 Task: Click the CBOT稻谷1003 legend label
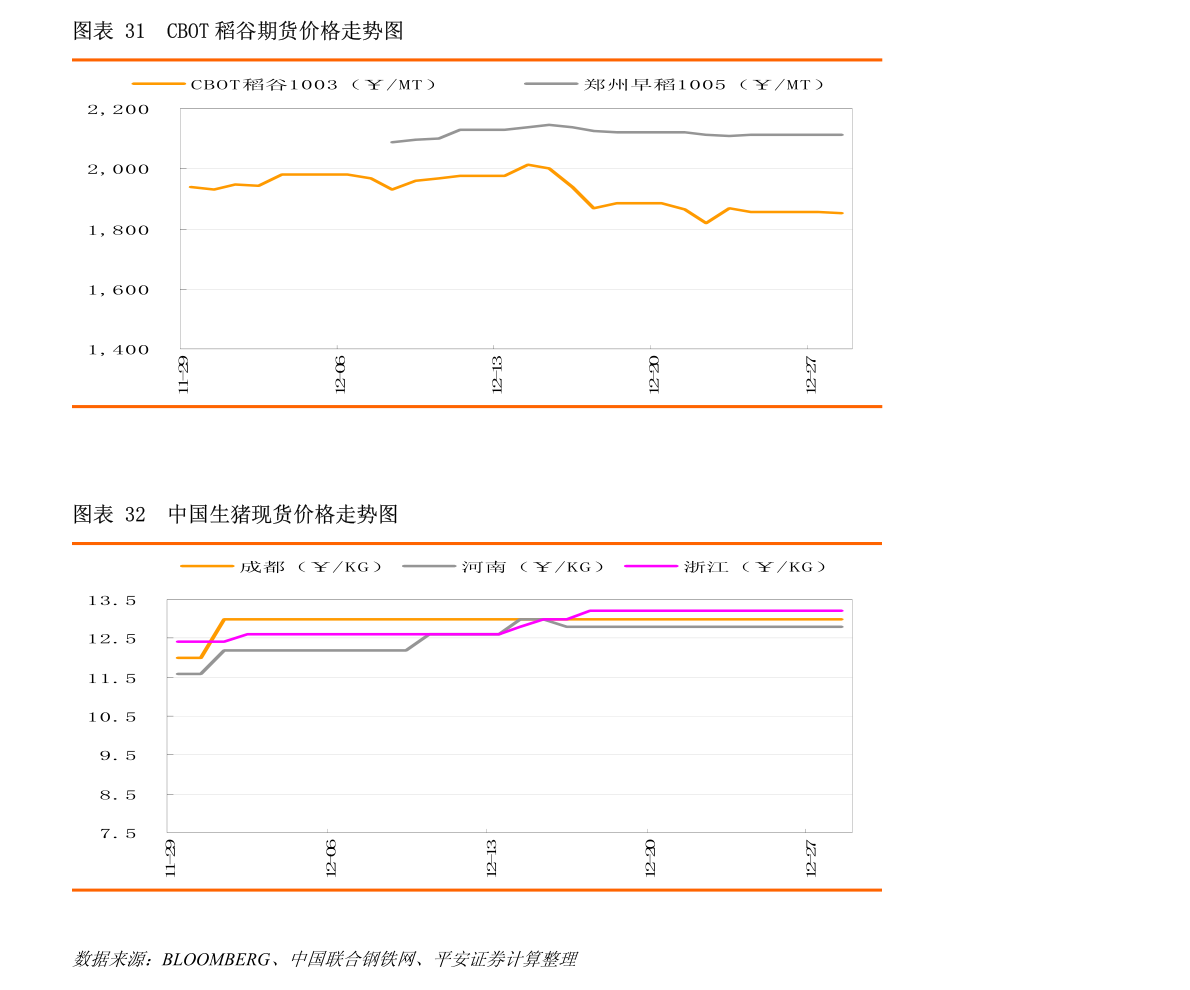click(x=313, y=85)
